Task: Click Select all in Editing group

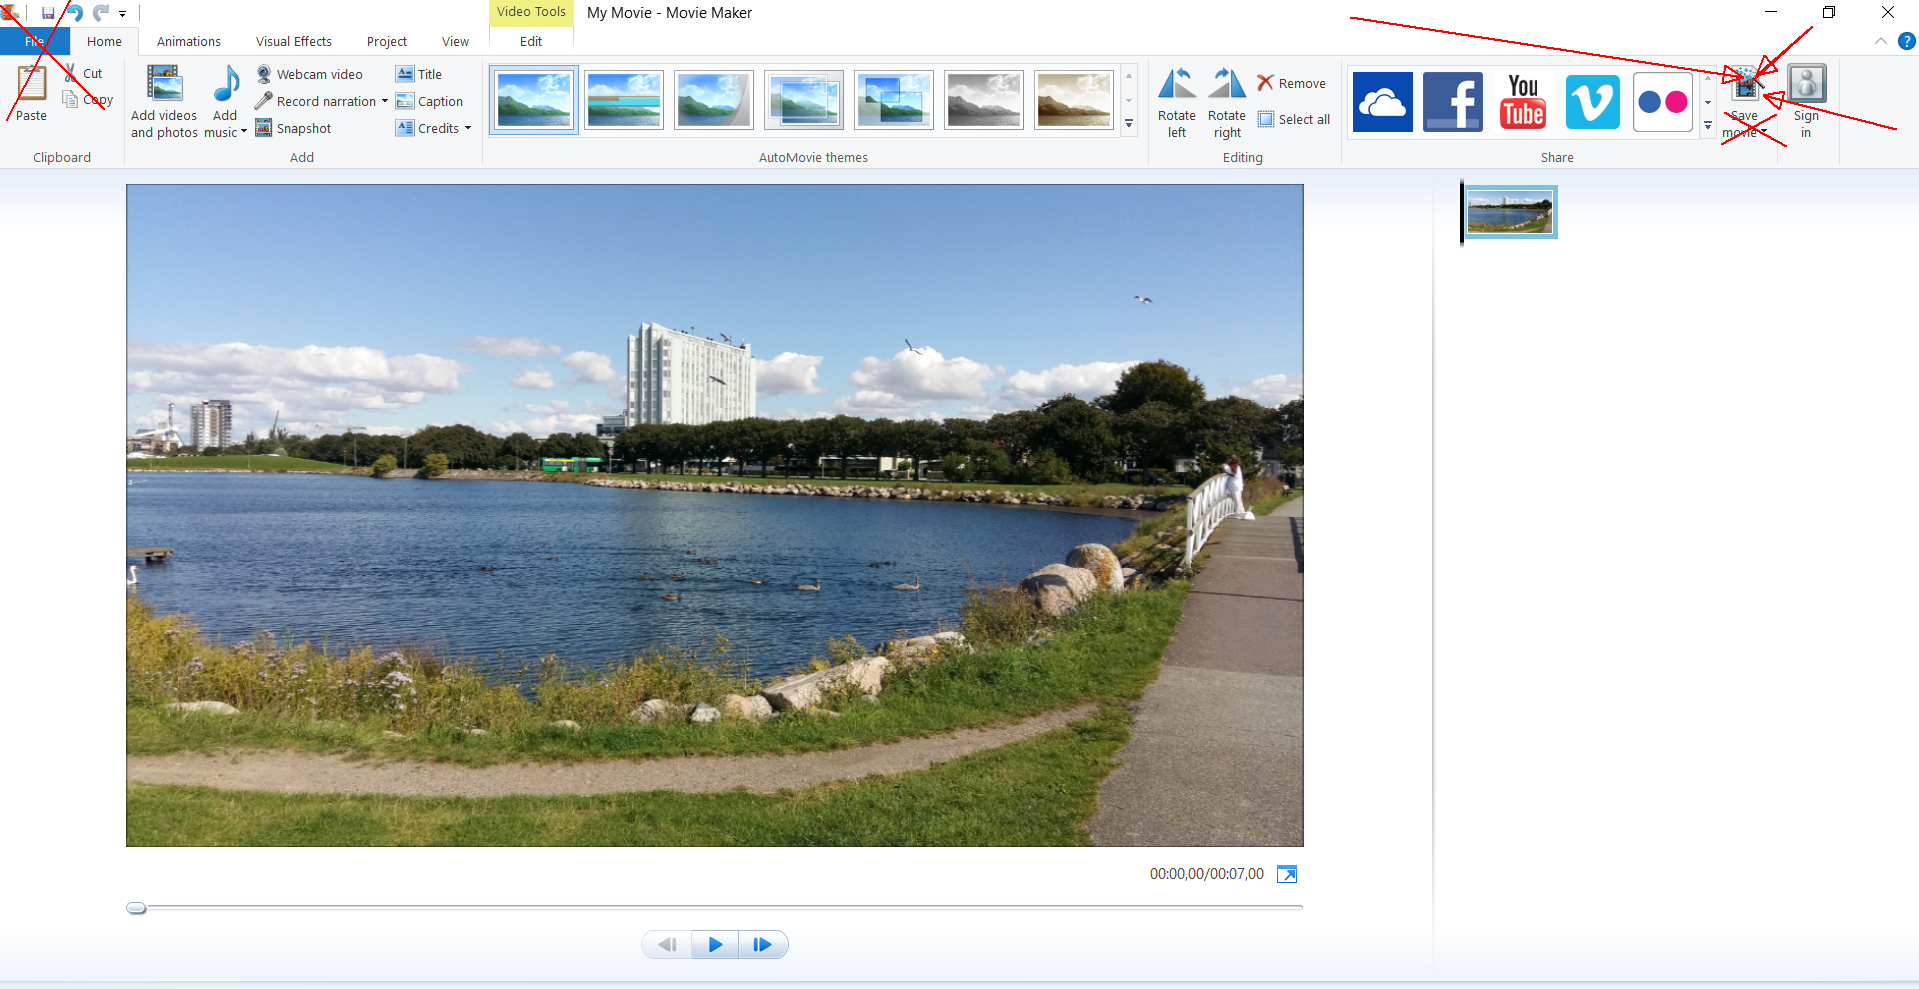Action: pyautogui.click(x=1294, y=120)
